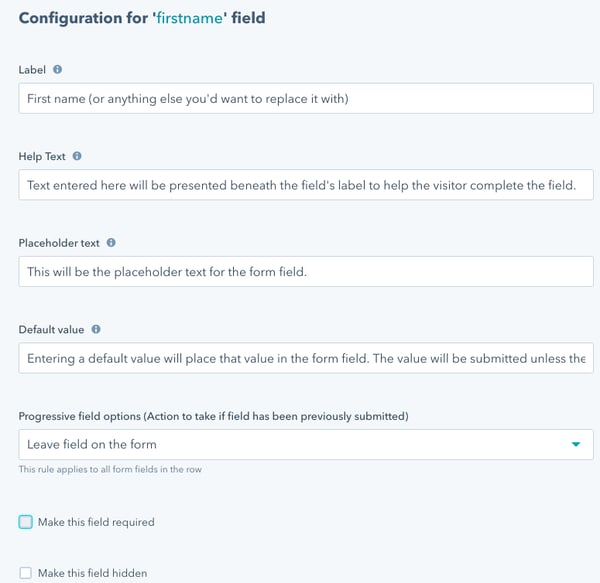Click the info icon next to Label

click(x=57, y=70)
